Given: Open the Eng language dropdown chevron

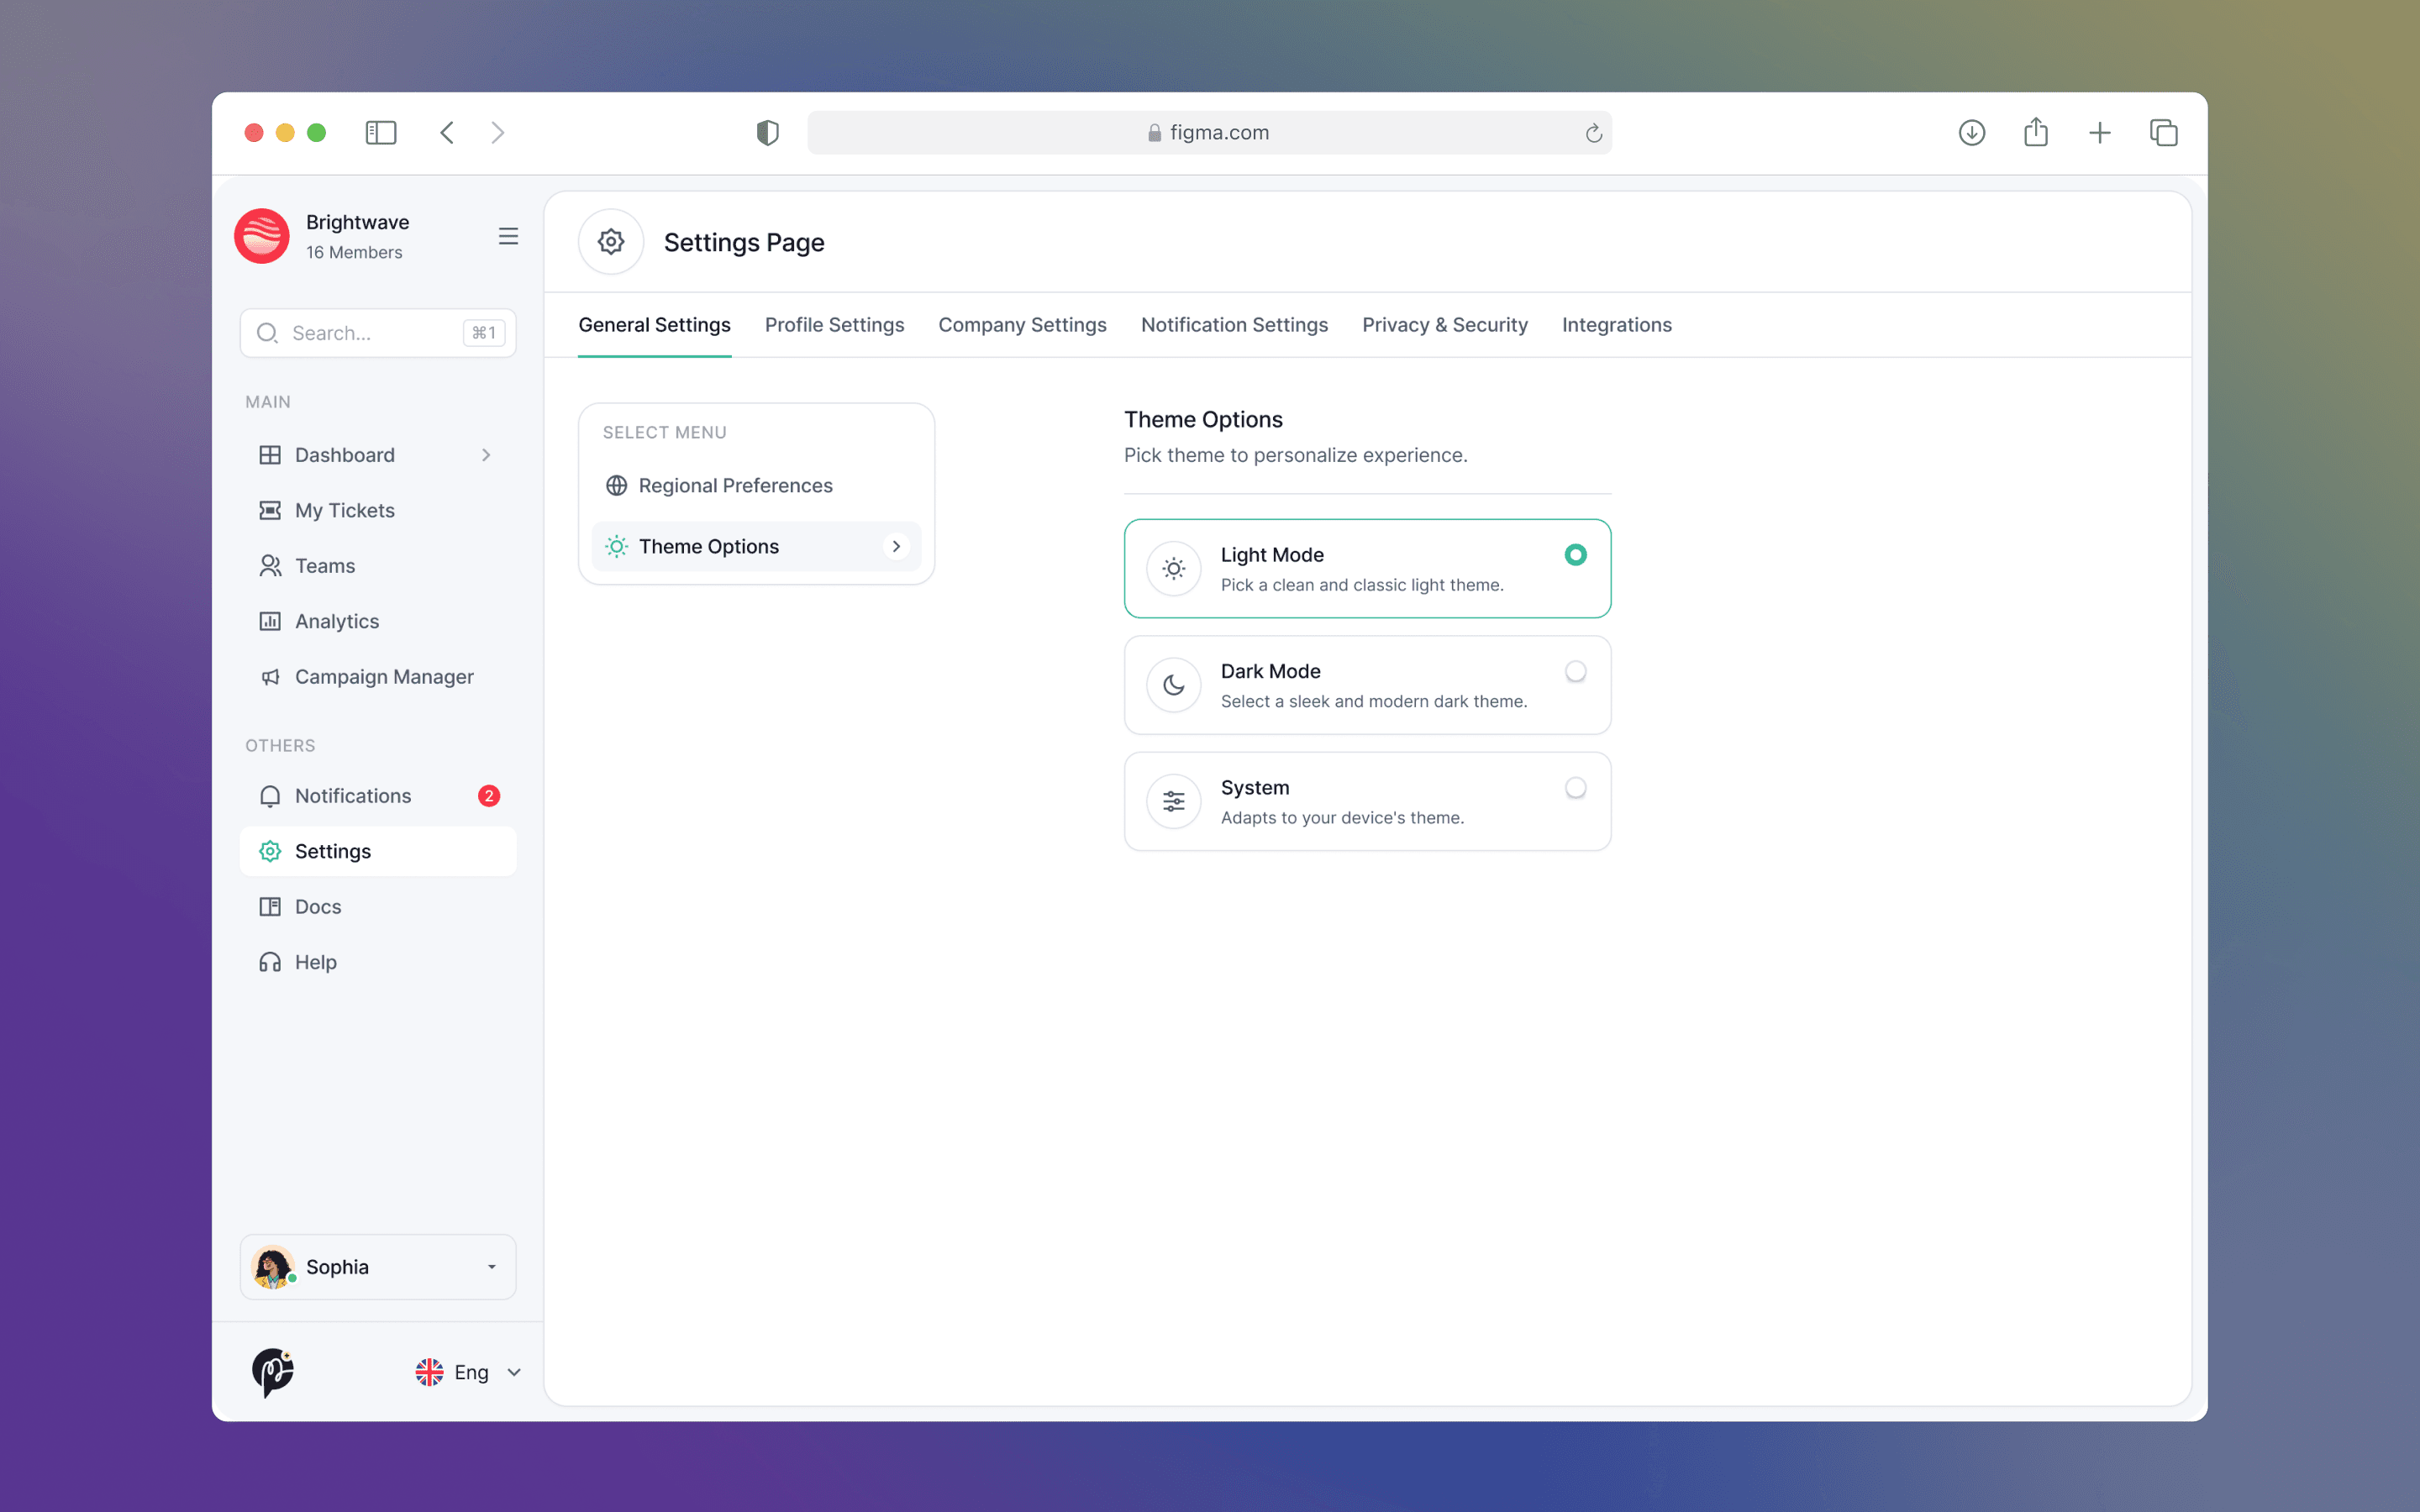Looking at the screenshot, I should tap(514, 1372).
